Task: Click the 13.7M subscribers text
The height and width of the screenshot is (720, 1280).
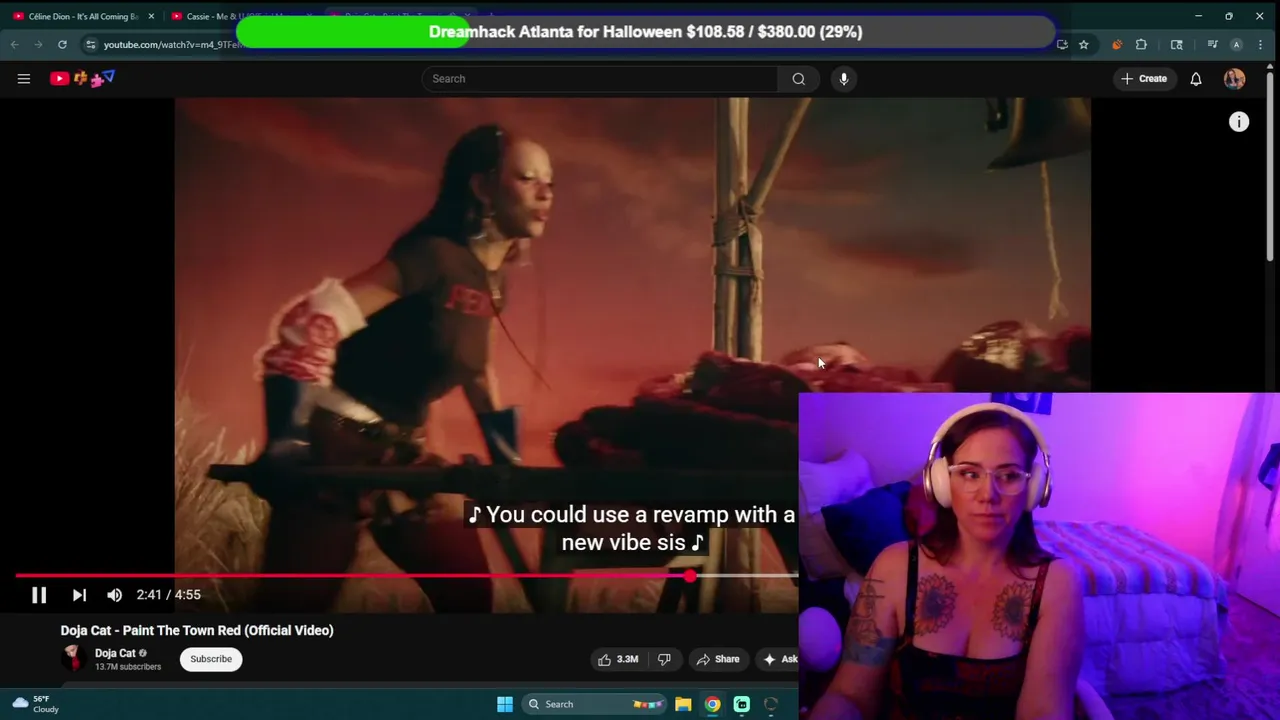Action: 128,667
